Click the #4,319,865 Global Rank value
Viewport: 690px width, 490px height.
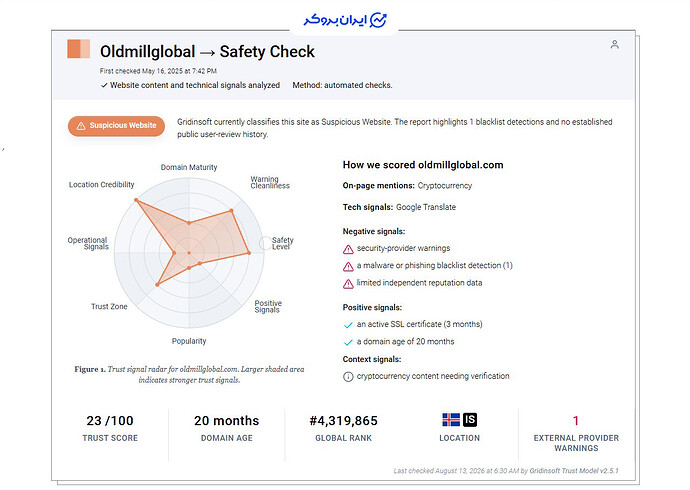coord(343,421)
